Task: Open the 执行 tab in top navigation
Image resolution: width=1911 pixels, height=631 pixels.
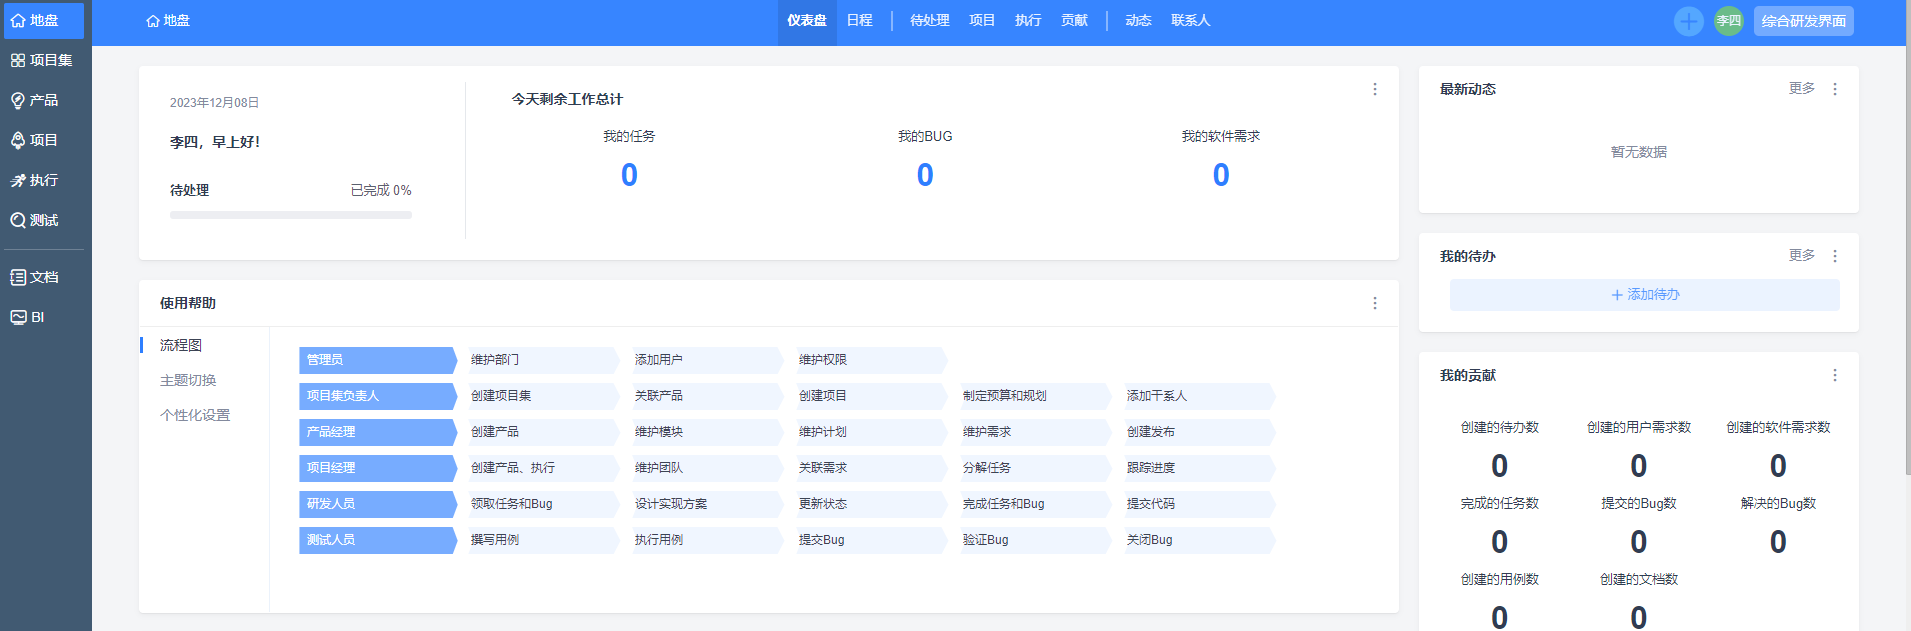Action: pos(1028,20)
